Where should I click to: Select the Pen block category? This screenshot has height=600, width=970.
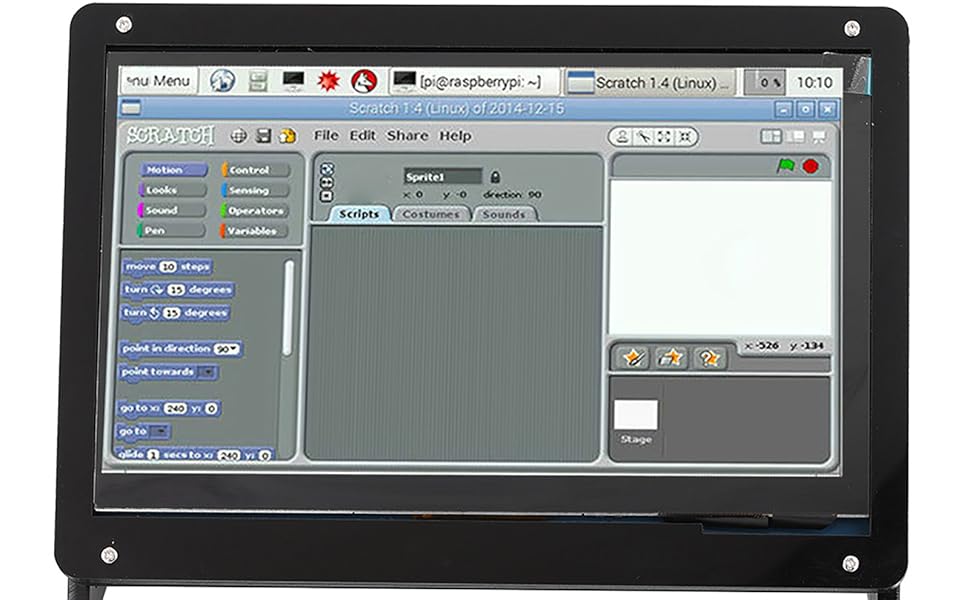[170, 231]
